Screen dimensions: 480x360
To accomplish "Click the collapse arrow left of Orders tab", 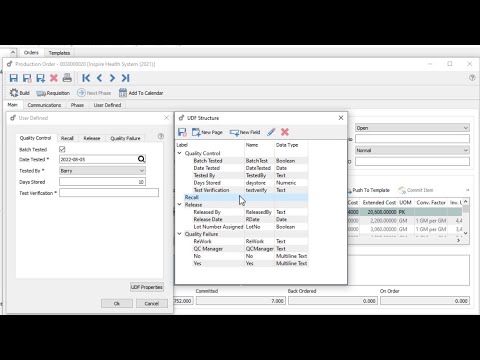I will click(x=12, y=52).
